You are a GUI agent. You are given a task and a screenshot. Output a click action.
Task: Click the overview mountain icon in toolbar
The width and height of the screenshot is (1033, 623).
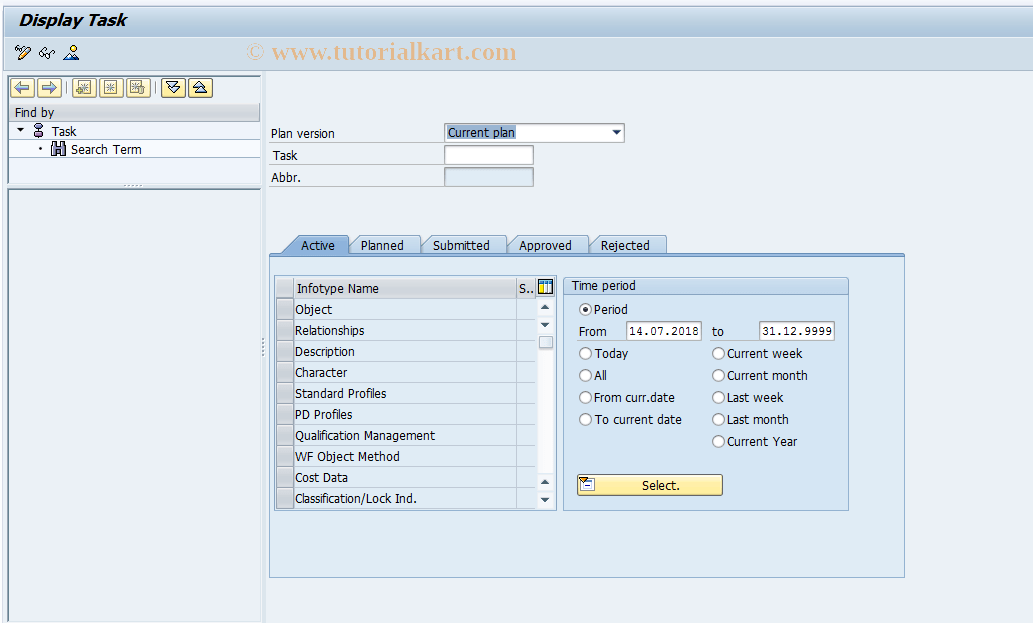coord(70,52)
